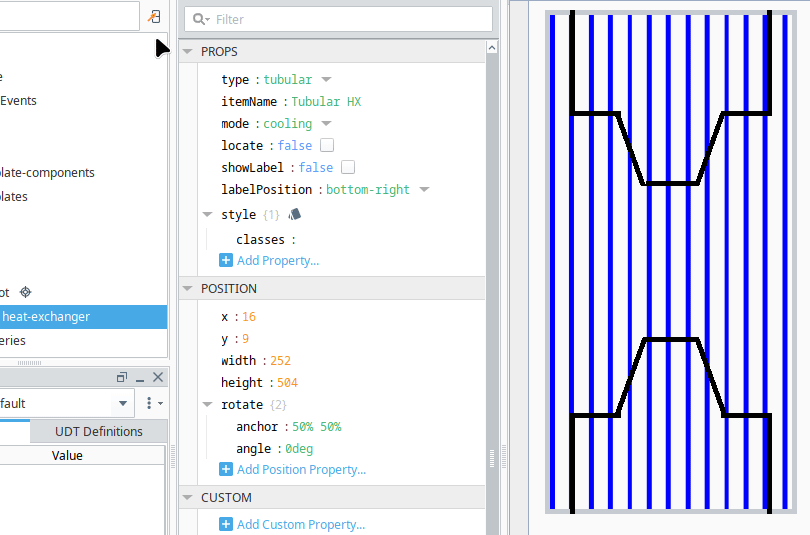This screenshot has width=810, height=535.
Task: Click the plus icon of Add Position Property
Action: coord(226,469)
